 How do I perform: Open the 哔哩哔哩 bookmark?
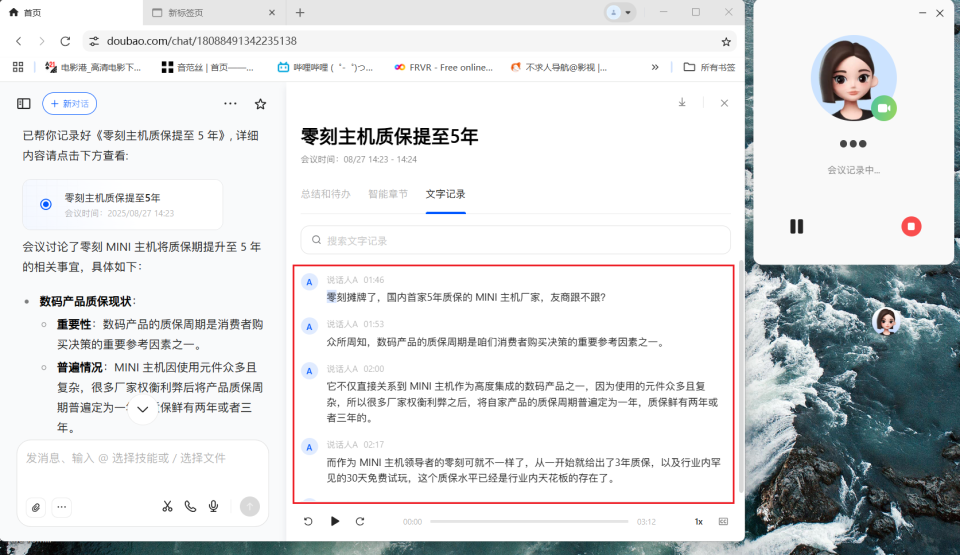[324, 67]
